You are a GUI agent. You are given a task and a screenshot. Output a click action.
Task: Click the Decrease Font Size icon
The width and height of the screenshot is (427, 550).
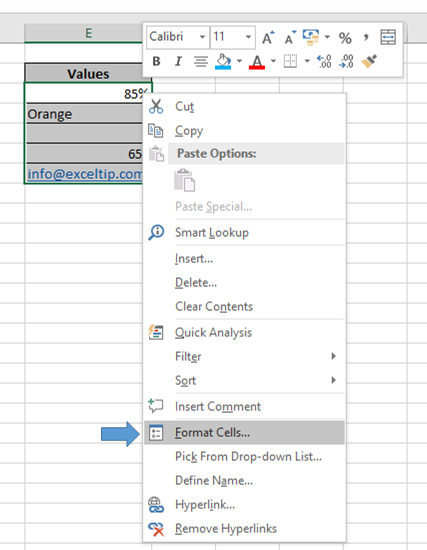click(290, 38)
